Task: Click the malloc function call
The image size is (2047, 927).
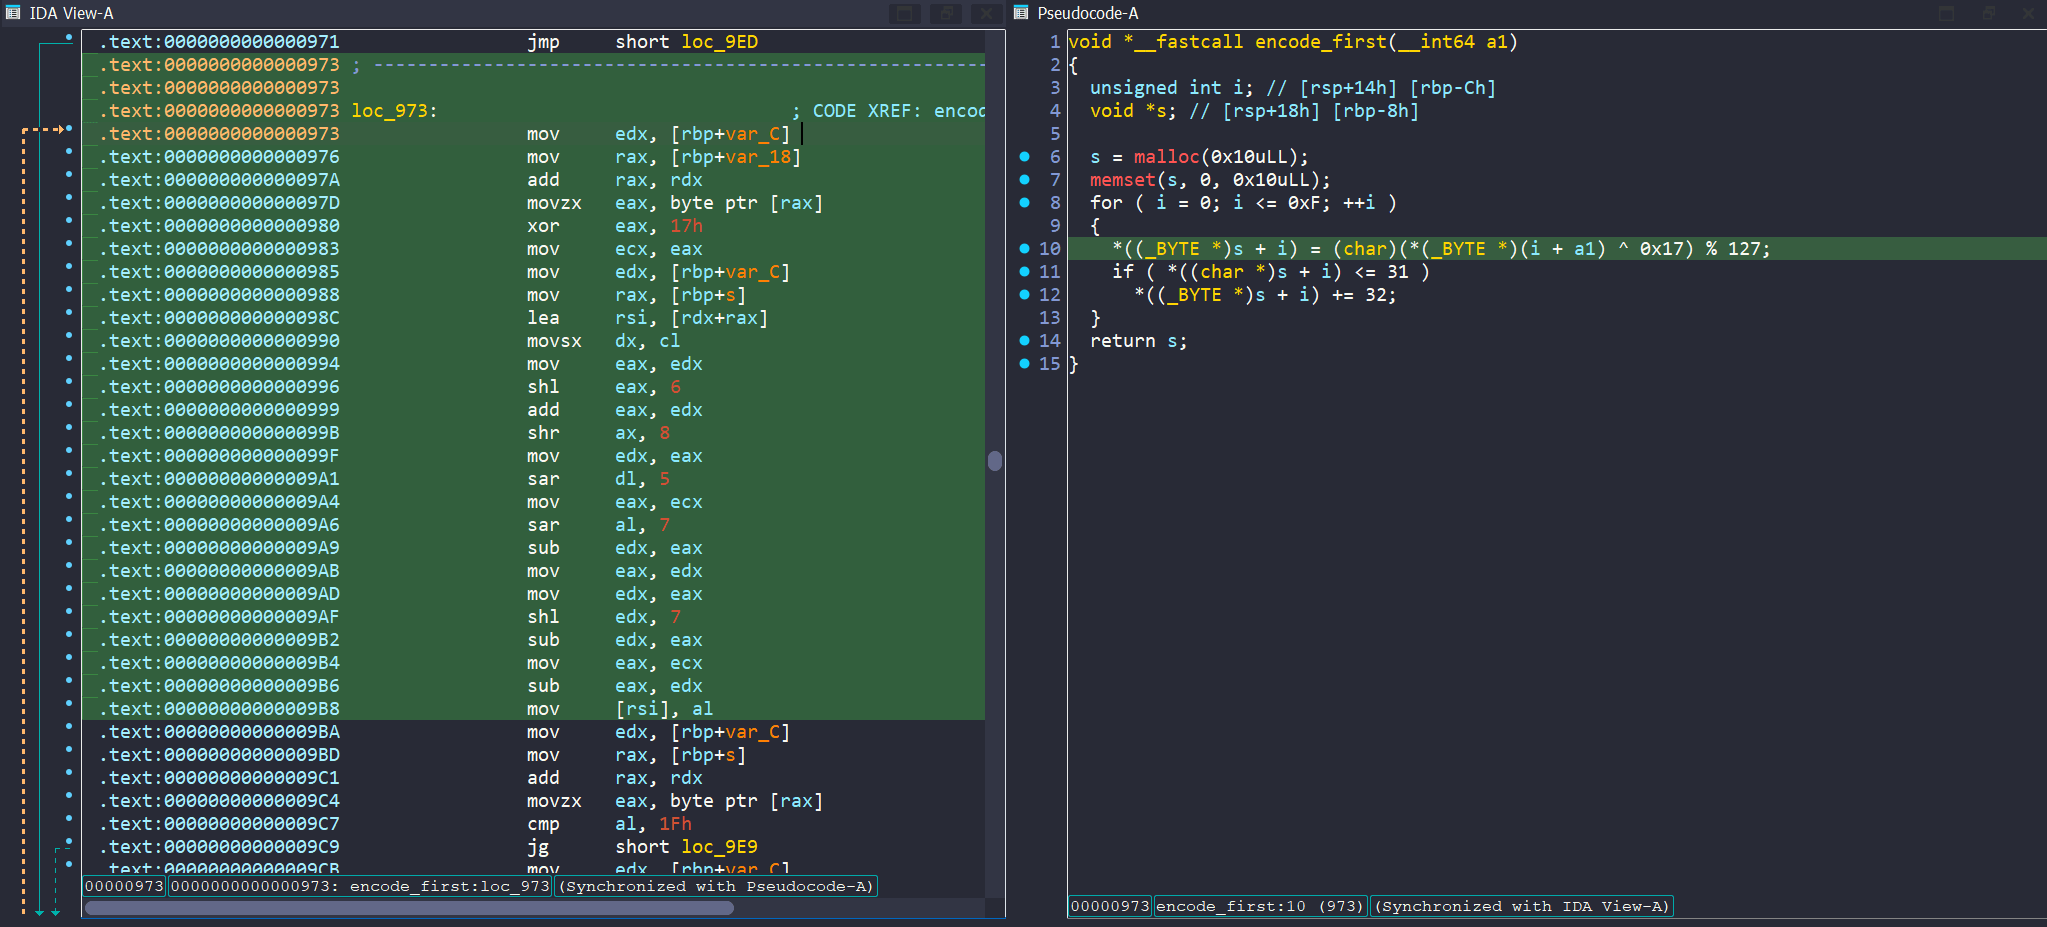Action: 1166,157
